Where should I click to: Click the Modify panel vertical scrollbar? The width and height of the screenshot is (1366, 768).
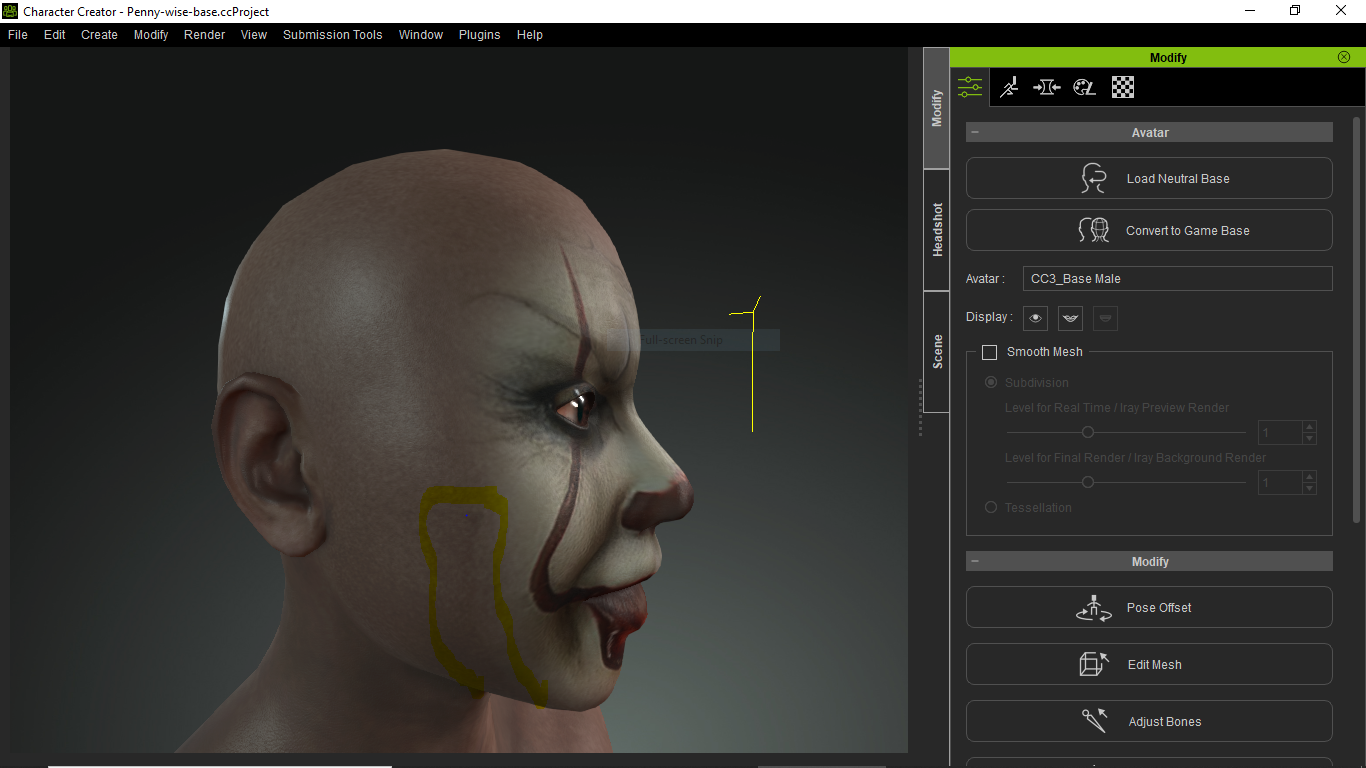(1357, 320)
